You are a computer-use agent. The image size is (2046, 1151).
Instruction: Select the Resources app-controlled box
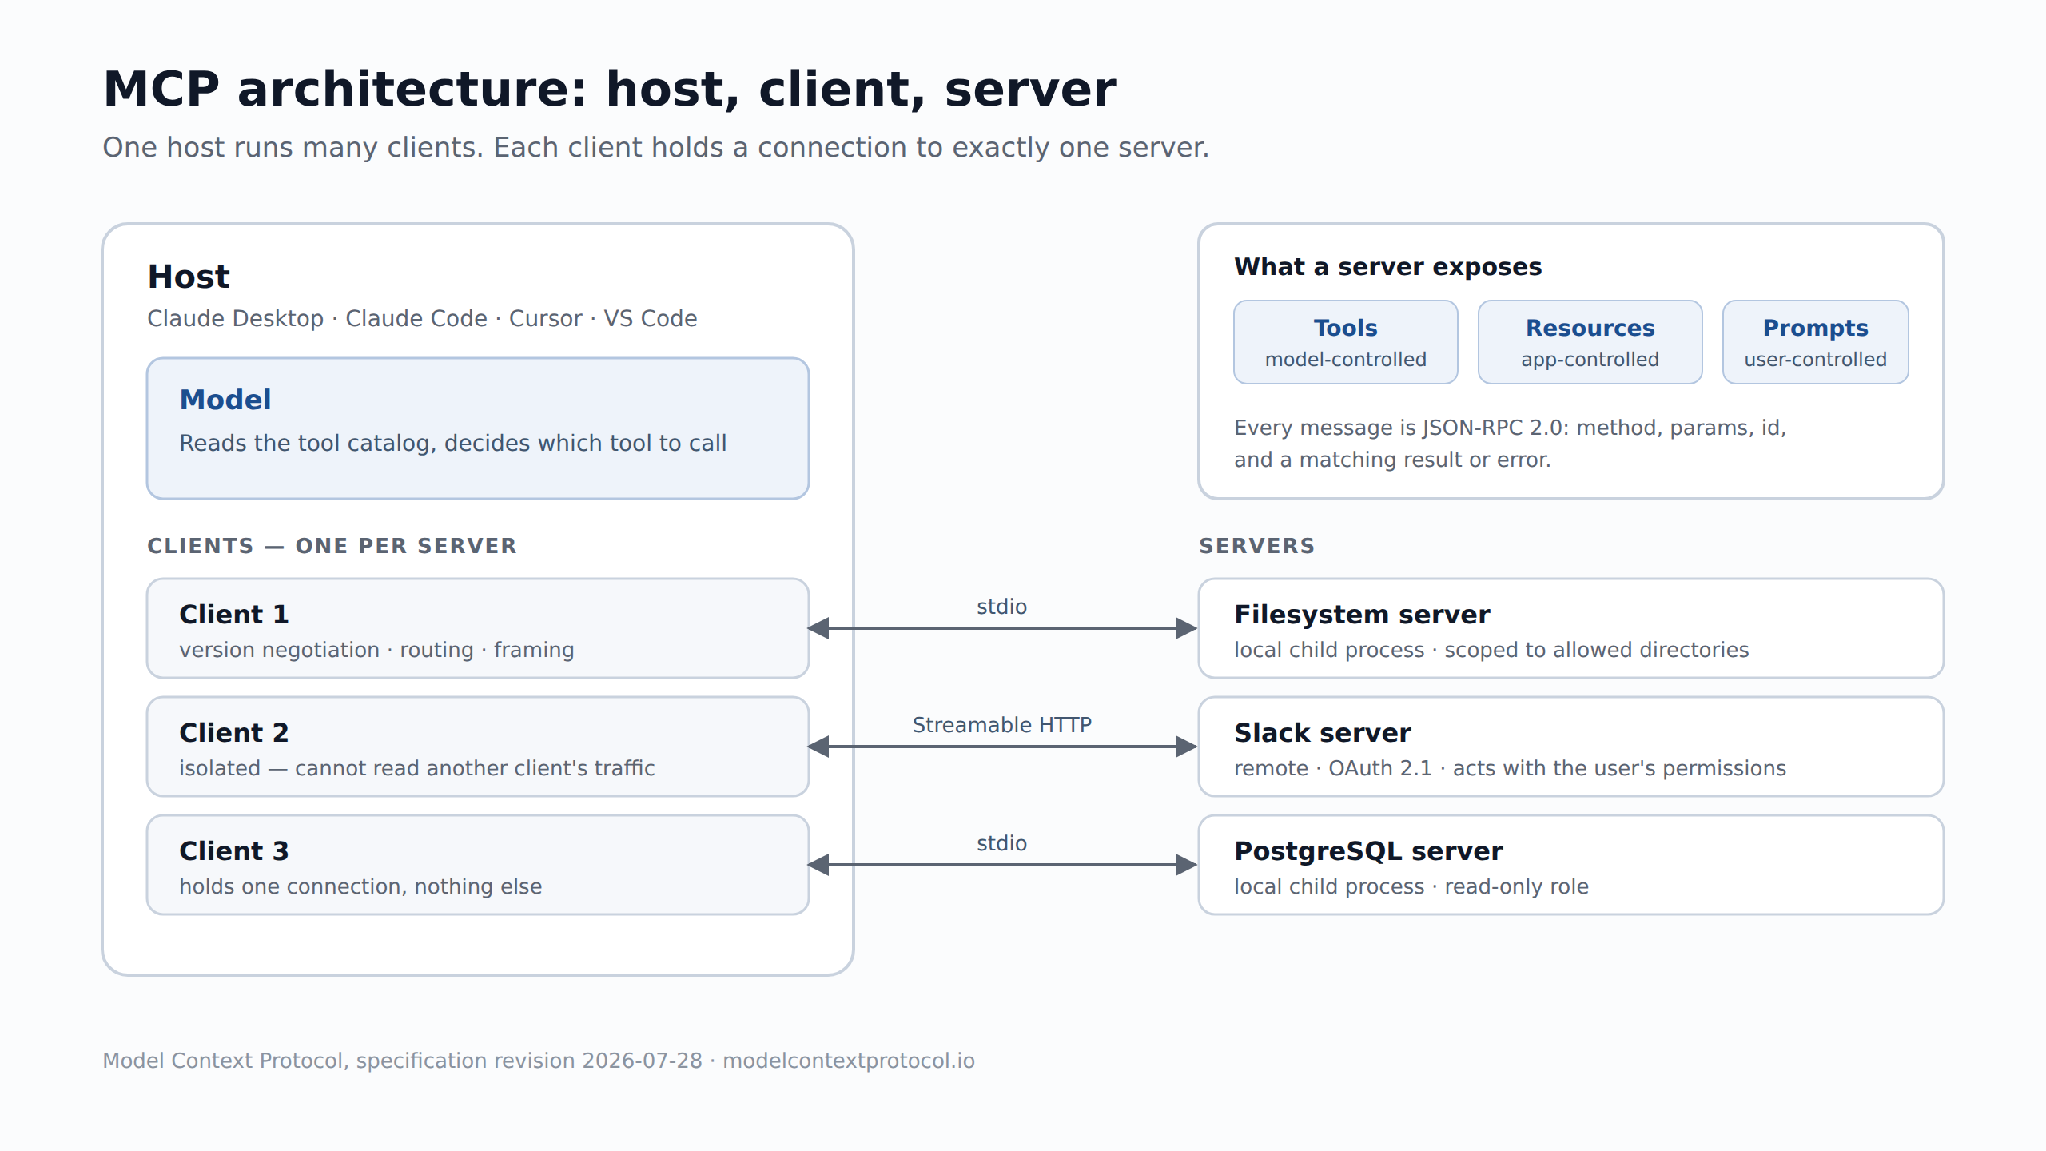point(1590,342)
